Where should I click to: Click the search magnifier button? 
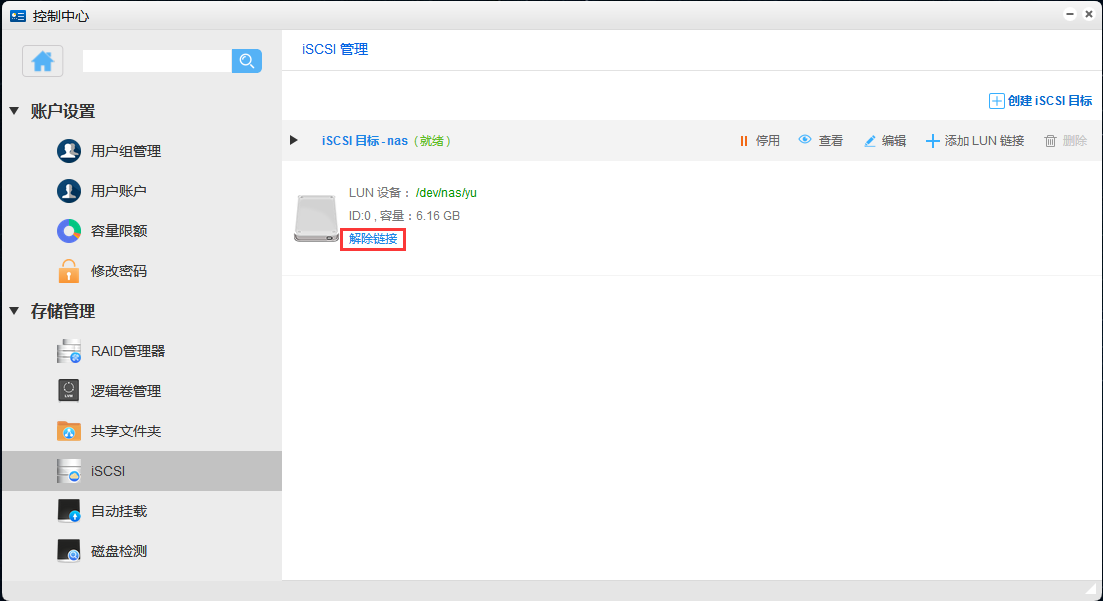pyautogui.click(x=247, y=61)
